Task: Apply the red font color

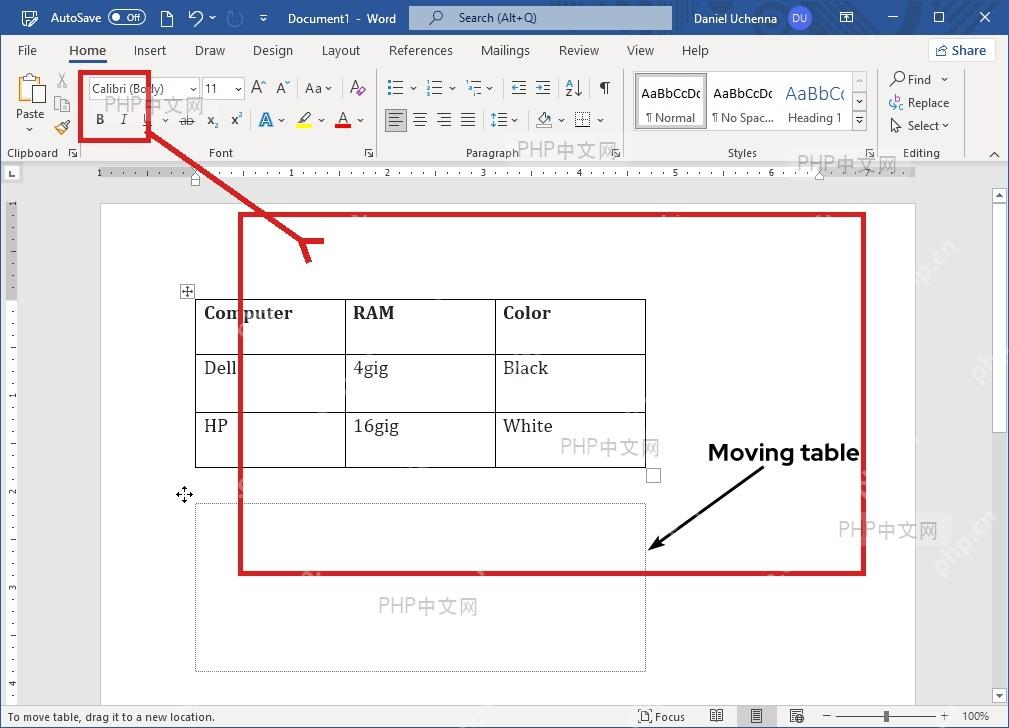Action: [343, 120]
